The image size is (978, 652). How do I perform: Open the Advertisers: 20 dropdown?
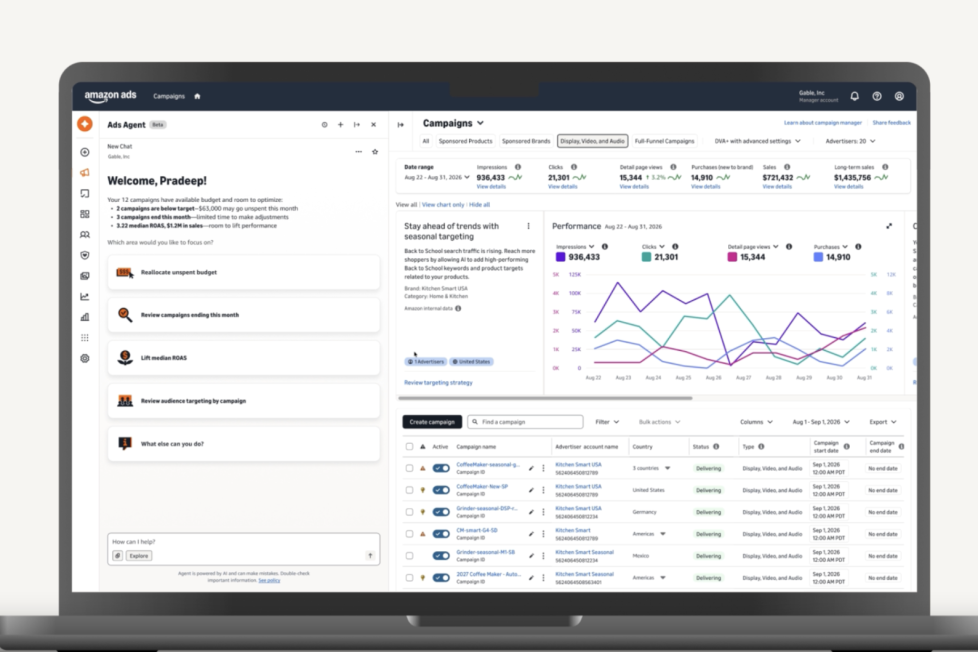click(850, 141)
